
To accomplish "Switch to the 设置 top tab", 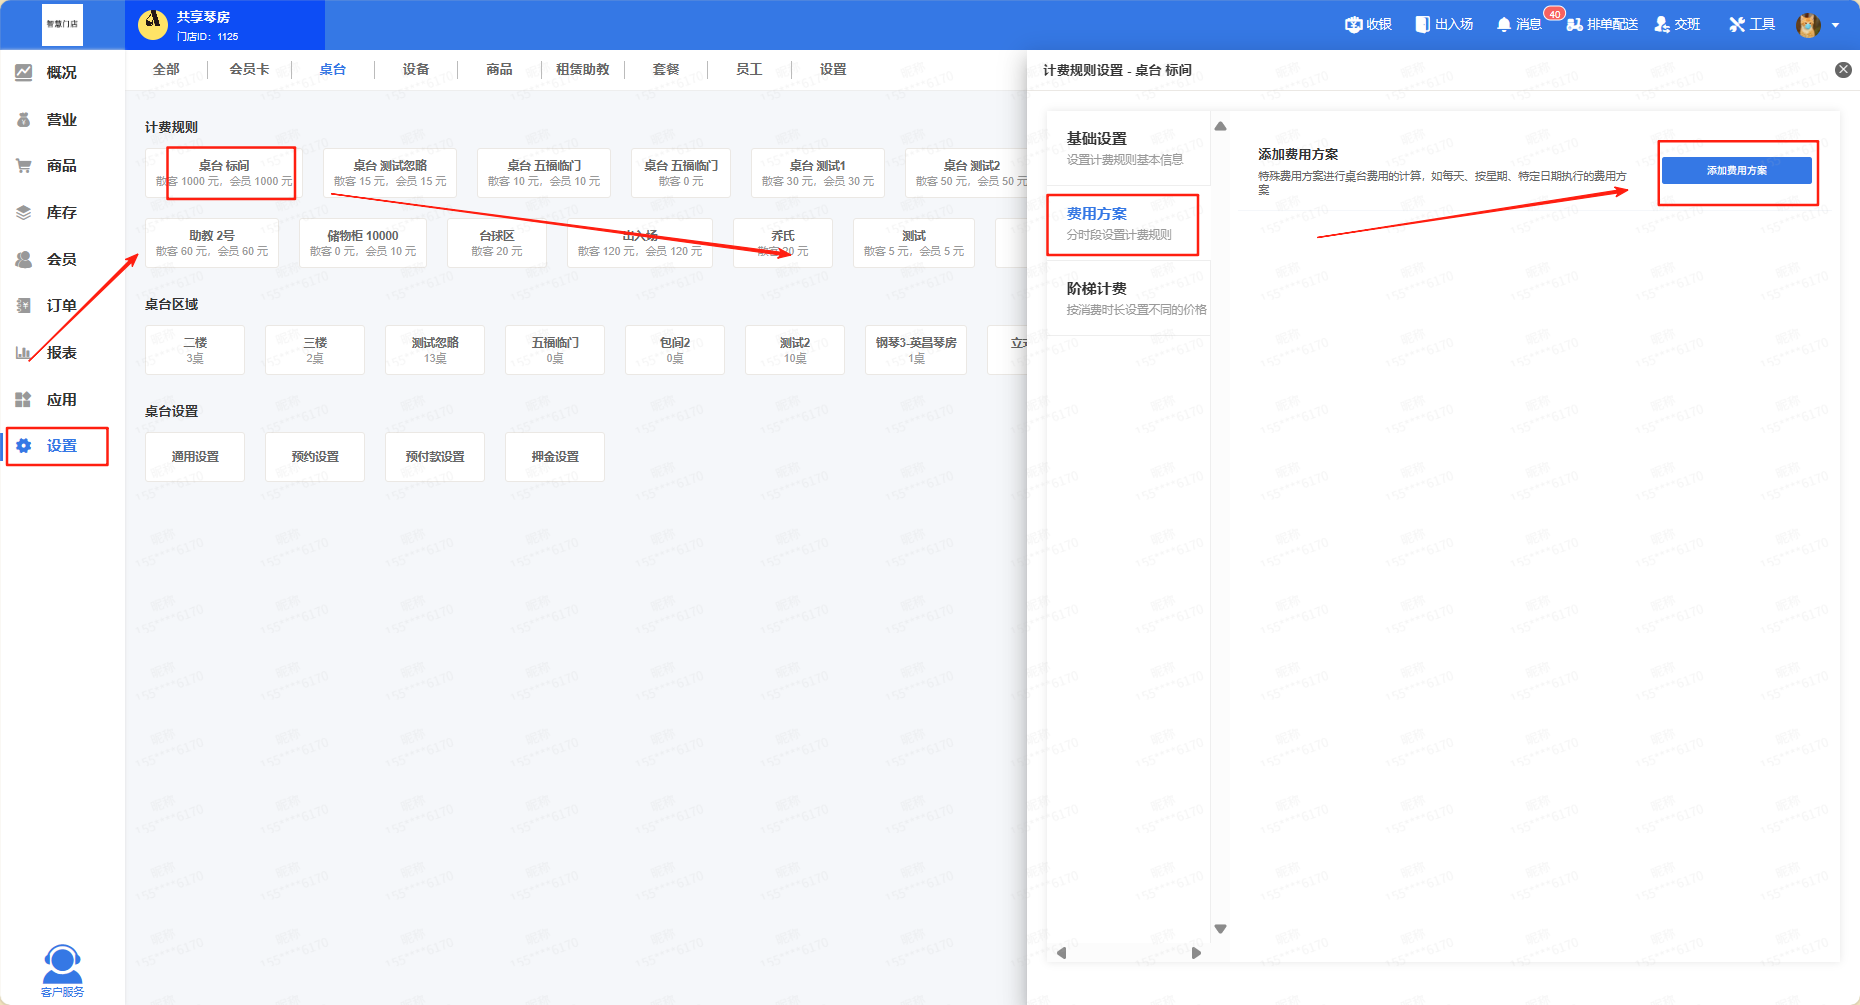I will click(x=833, y=69).
